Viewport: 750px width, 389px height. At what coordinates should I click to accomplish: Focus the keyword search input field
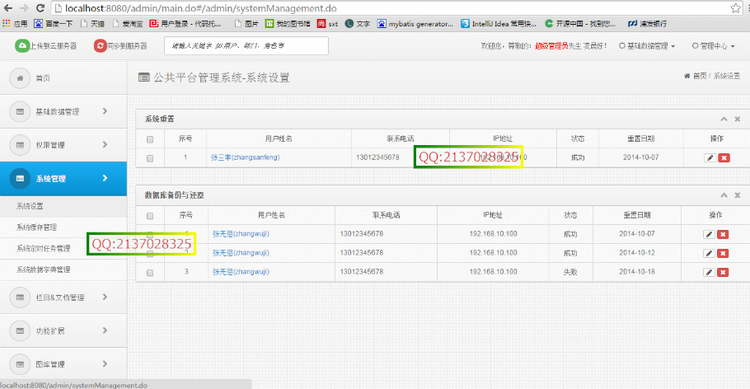coord(246,46)
